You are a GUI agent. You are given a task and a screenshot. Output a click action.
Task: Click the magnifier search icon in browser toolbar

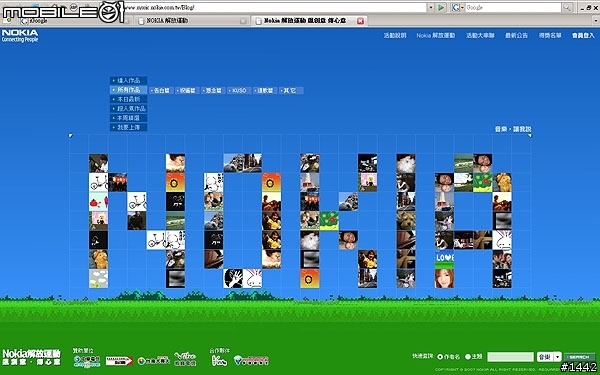(567, 7)
